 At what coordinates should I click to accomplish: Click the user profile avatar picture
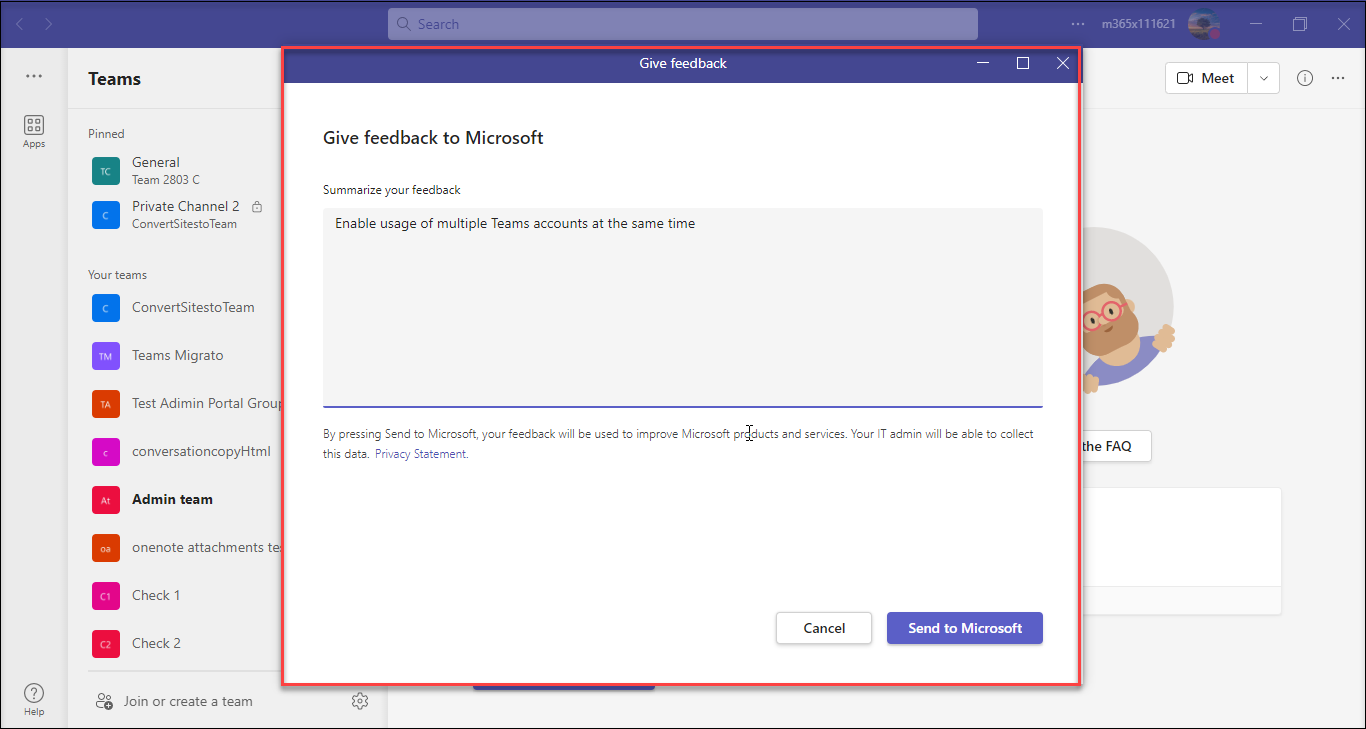point(1203,24)
